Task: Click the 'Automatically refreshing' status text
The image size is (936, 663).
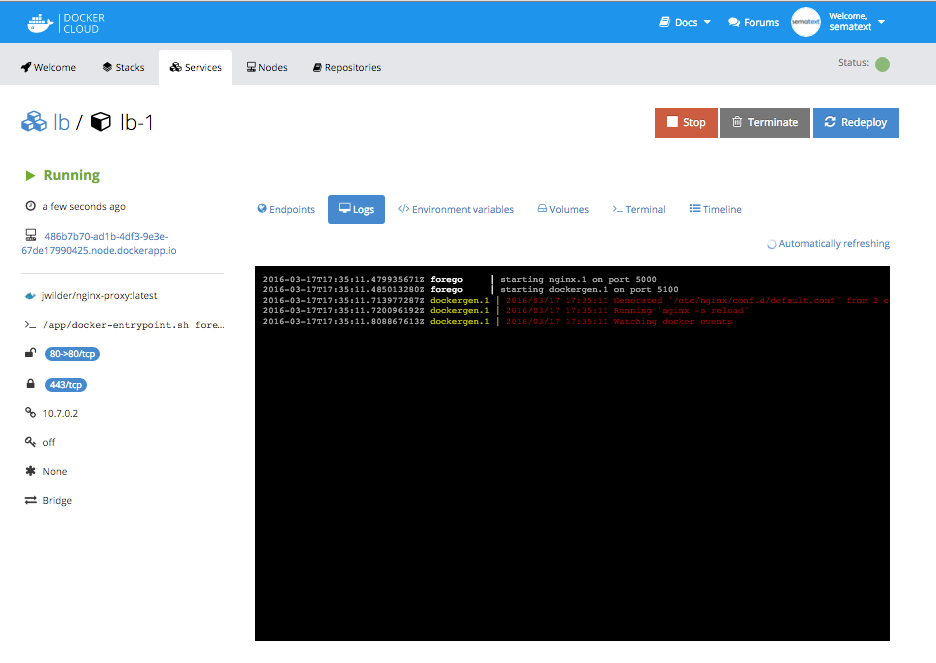Action: click(834, 243)
